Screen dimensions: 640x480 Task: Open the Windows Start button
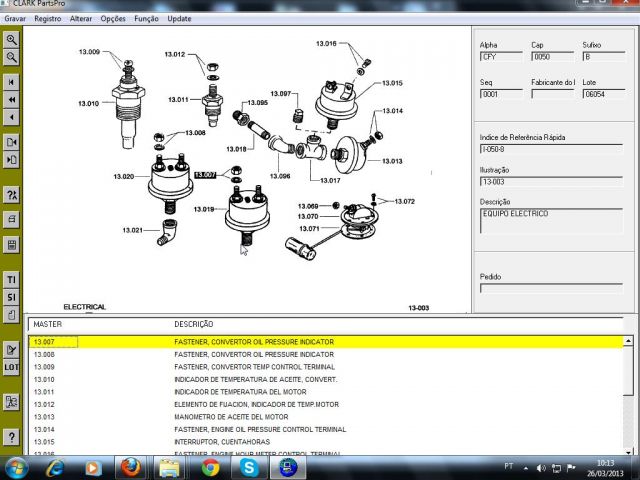pos(15,468)
